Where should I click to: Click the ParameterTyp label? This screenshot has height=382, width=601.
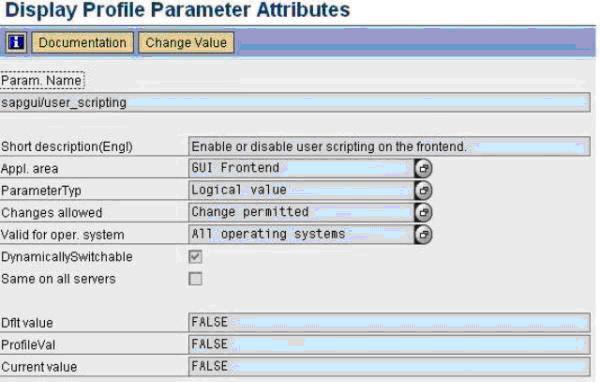click(x=41, y=191)
